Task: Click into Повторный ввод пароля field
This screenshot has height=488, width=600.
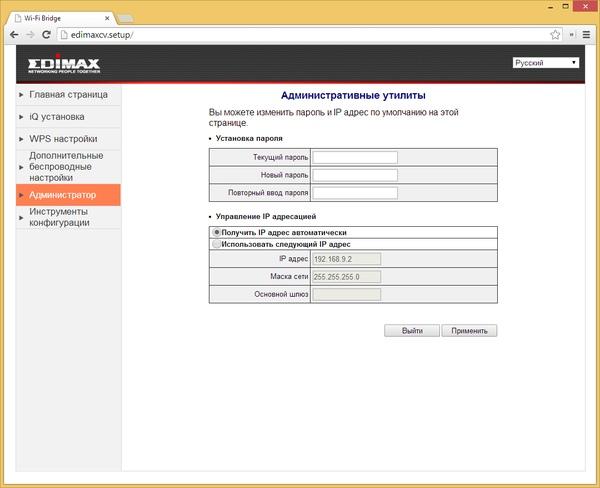Action: [x=355, y=193]
